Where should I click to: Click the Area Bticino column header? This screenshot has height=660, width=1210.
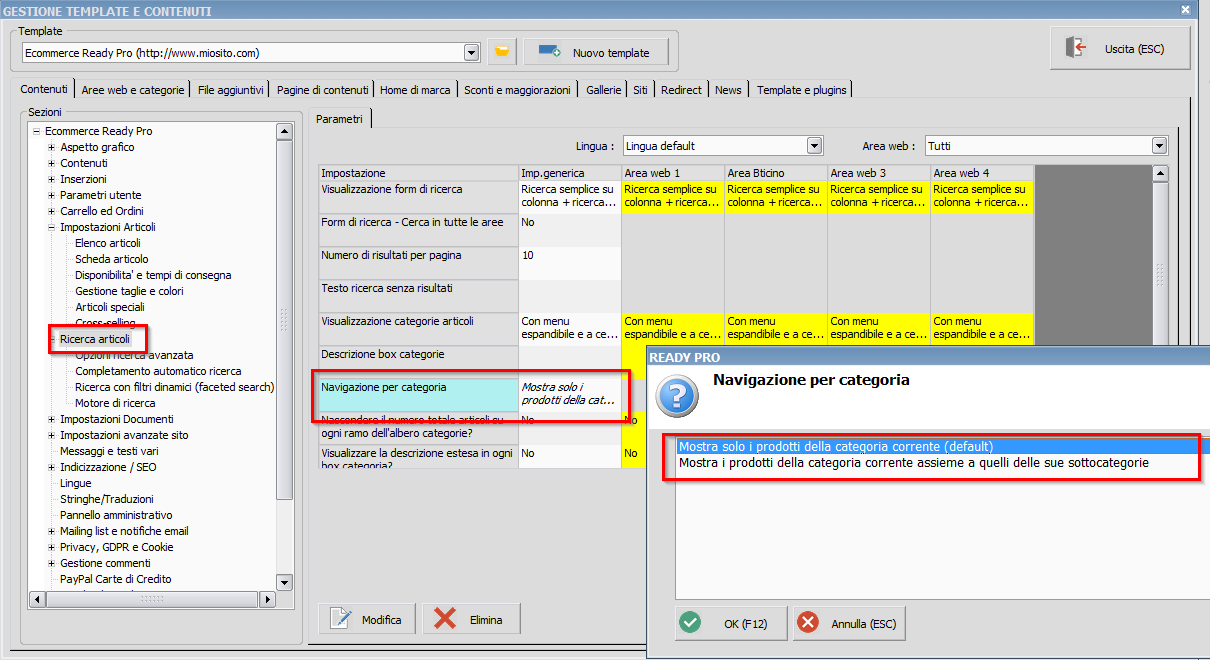click(x=775, y=173)
